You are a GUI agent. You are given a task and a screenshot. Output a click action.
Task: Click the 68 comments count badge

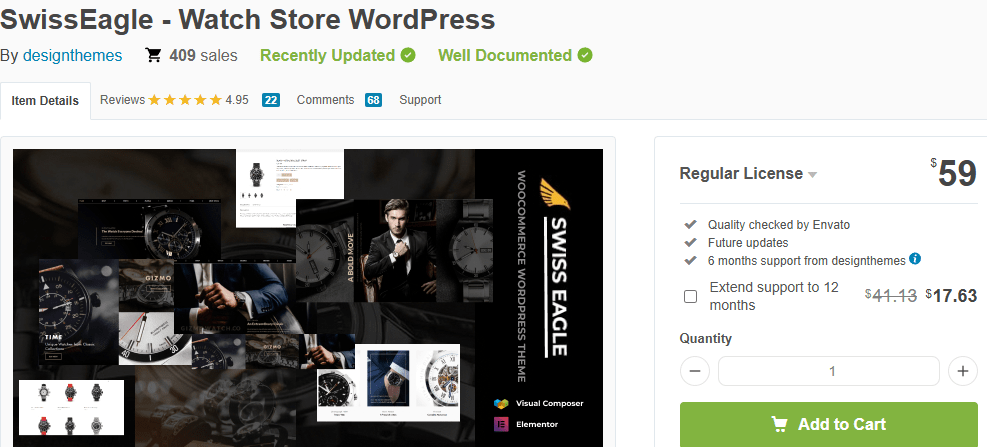click(373, 100)
